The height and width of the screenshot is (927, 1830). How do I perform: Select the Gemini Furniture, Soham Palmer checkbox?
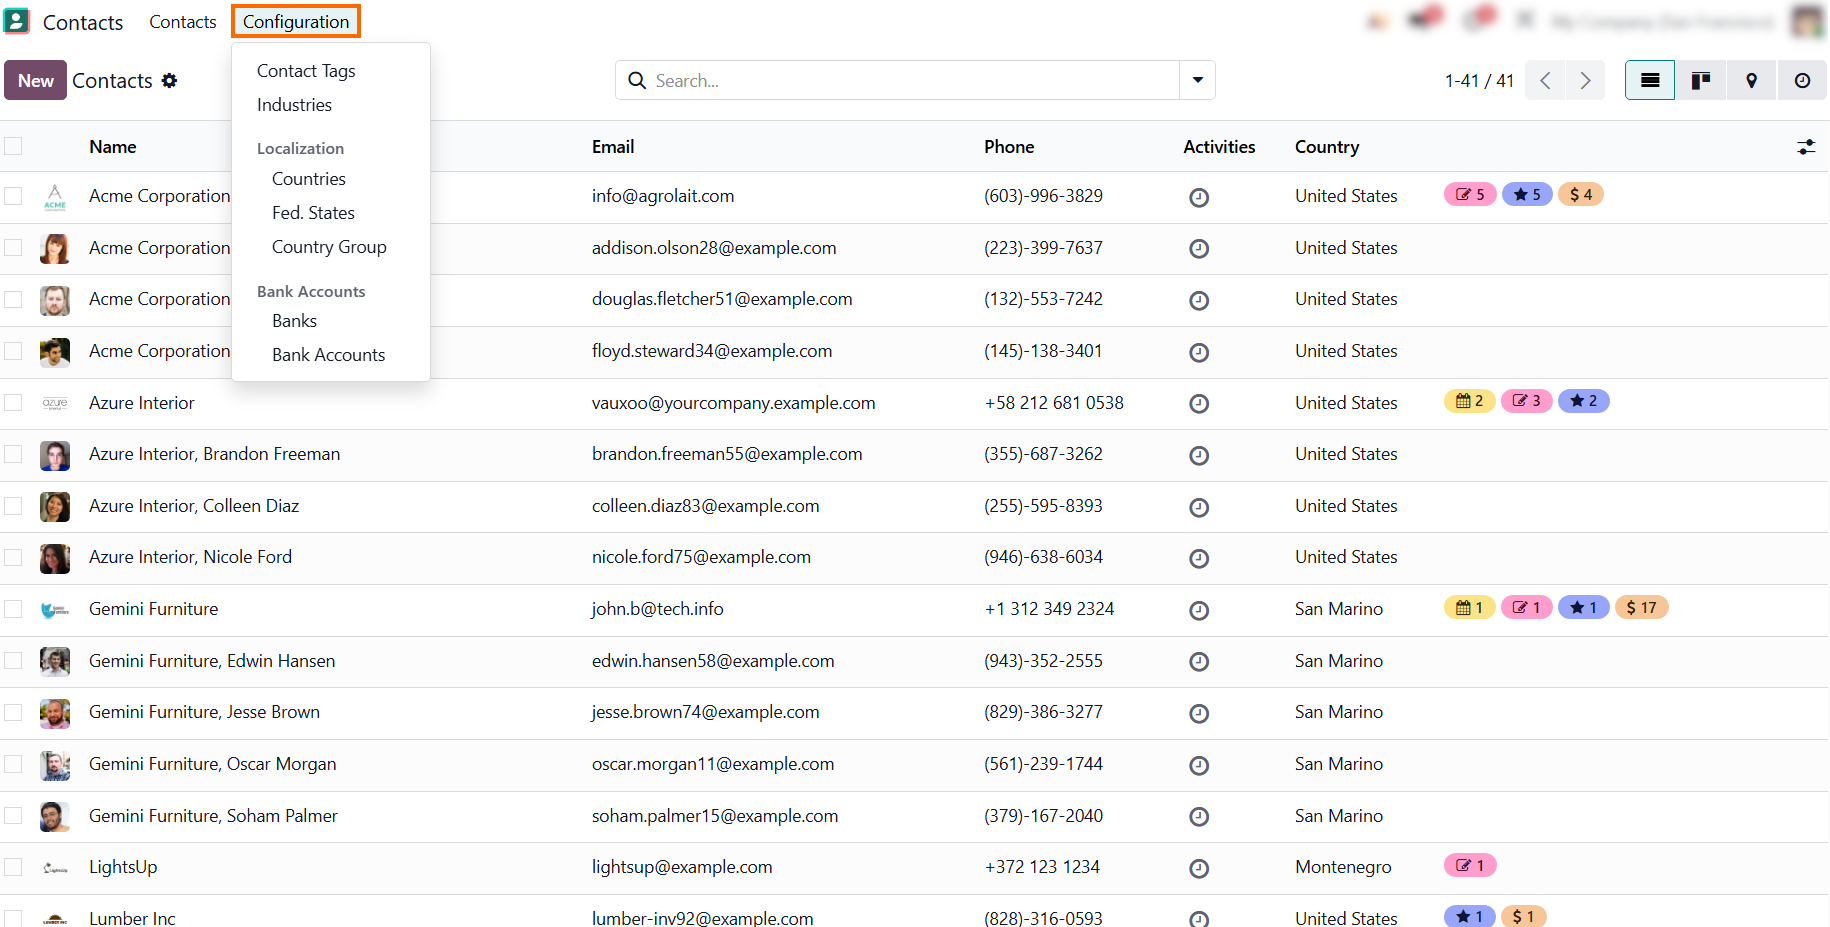click(x=13, y=816)
